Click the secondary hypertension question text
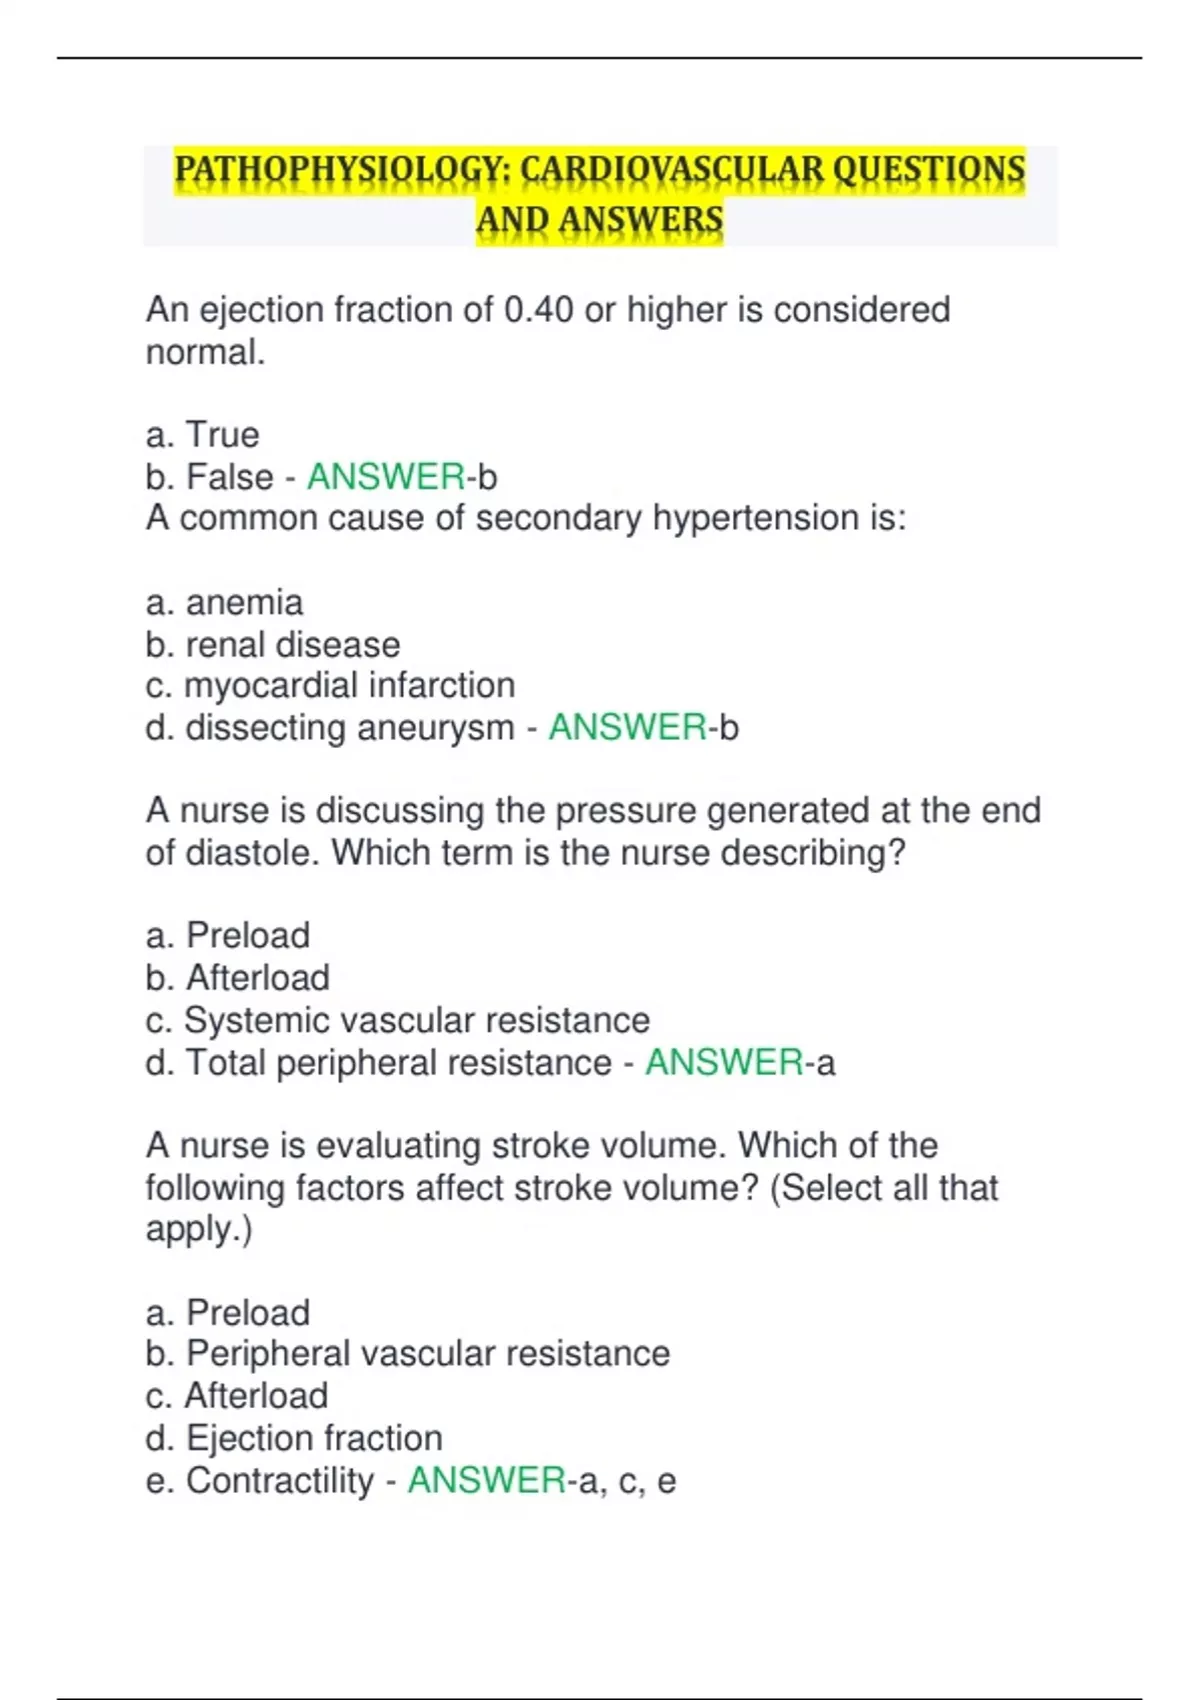 pyautogui.click(x=526, y=518)
